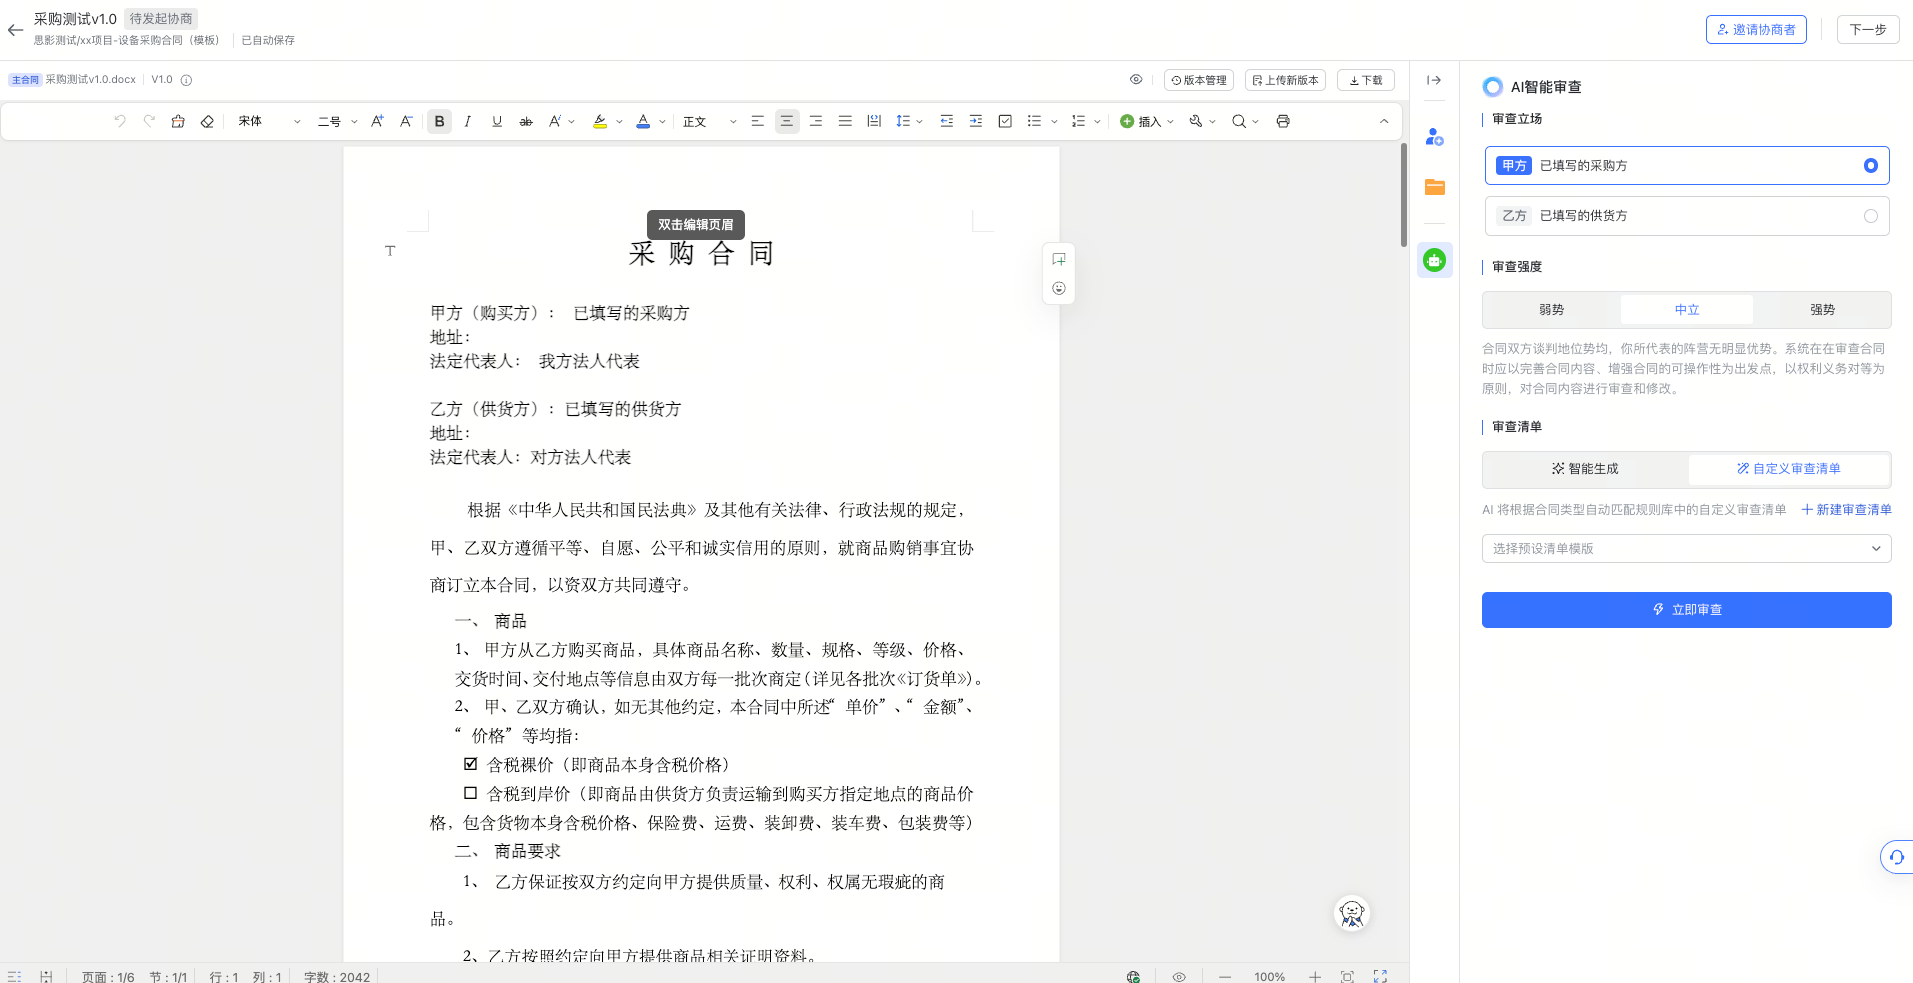Click the clear formatting eraser icon

[207, 121]
